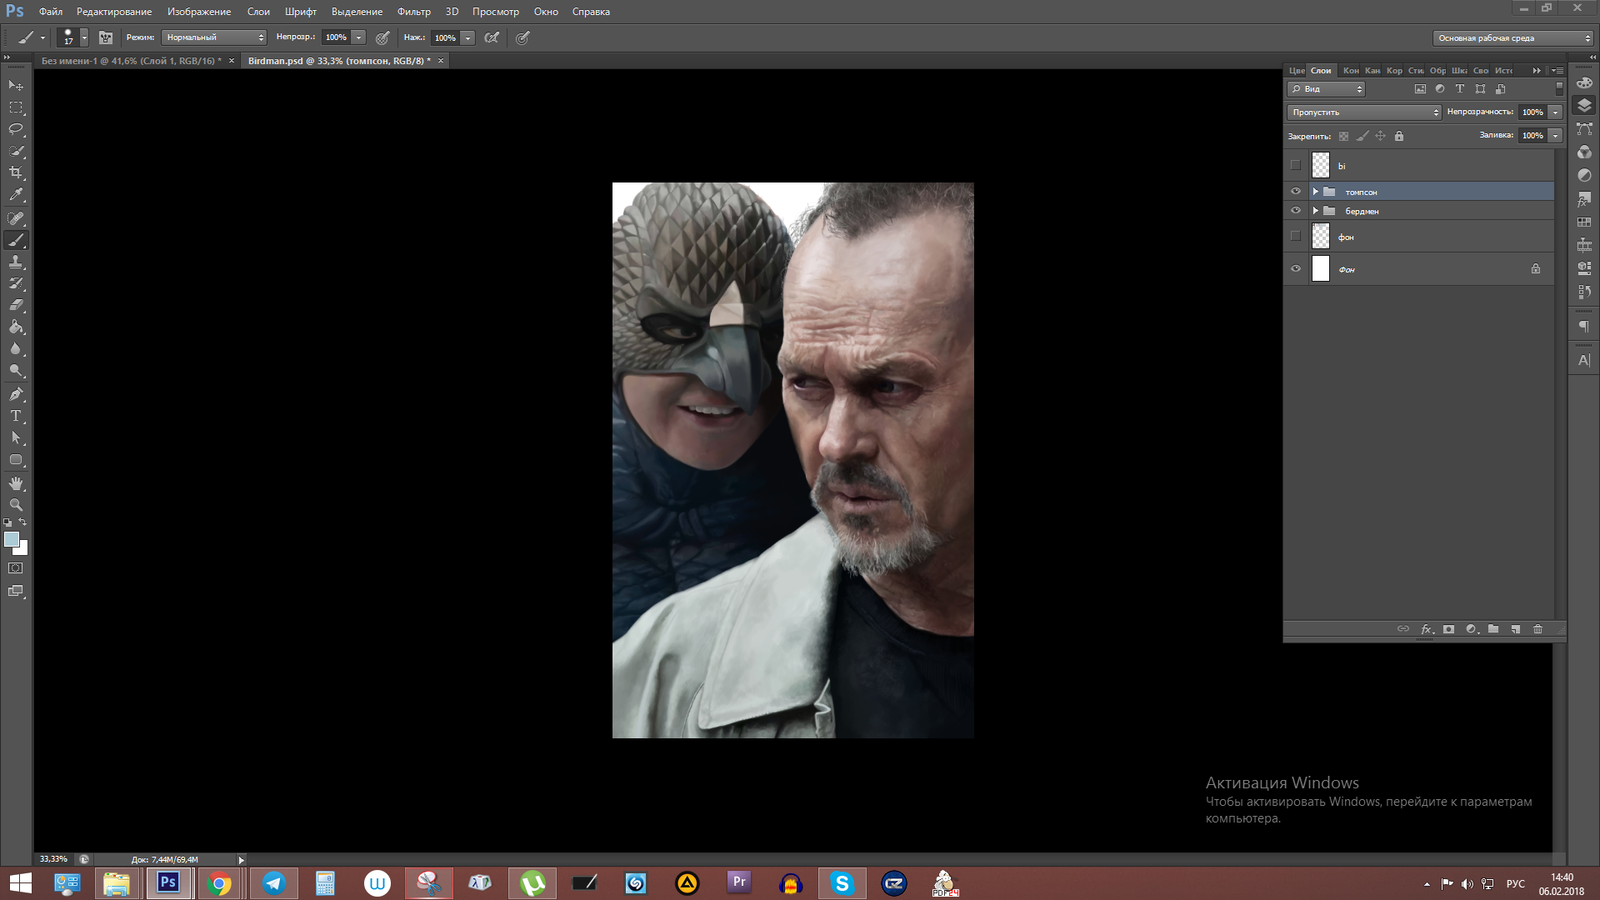This screenshot has width=1600, height=900.
Task: Delete the selected layer with trash icon
Action: [x=1538, y=629]
